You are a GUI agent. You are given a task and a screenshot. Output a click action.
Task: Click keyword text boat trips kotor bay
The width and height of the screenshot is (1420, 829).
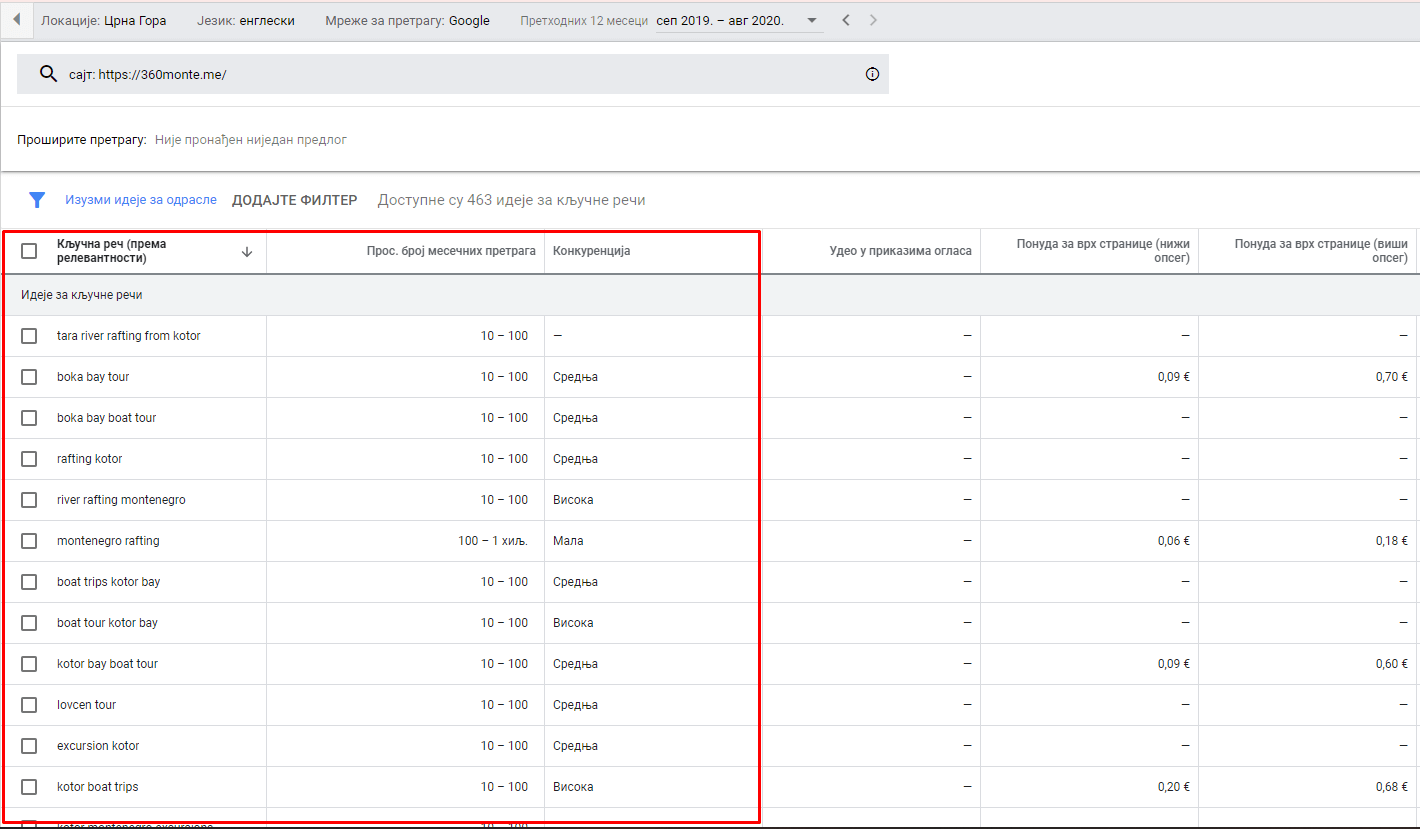109,582
